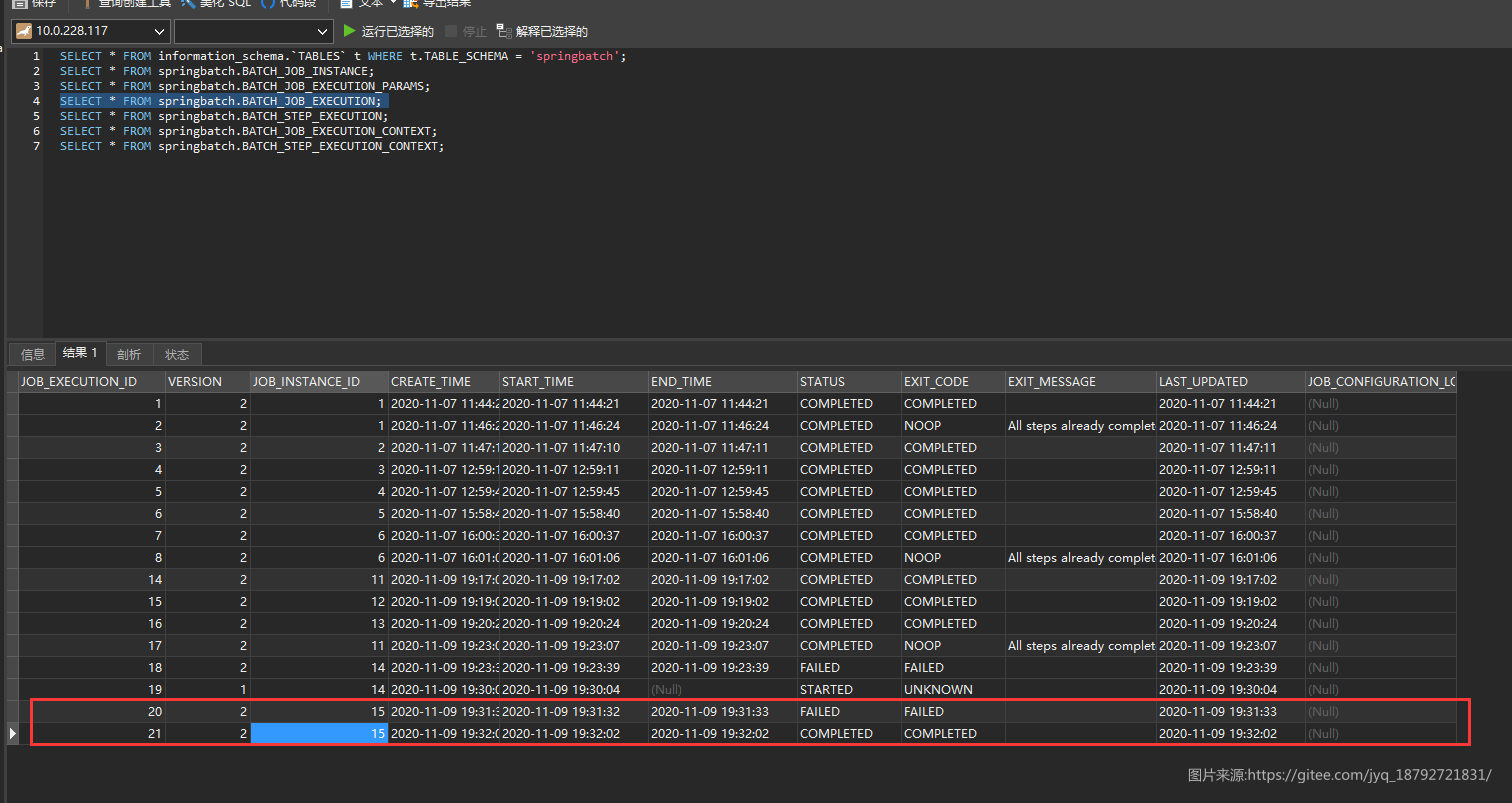Click NOOP exit code in execution row 8
The height and width of the screenshot is (803, 1512).
click(953, 558)
